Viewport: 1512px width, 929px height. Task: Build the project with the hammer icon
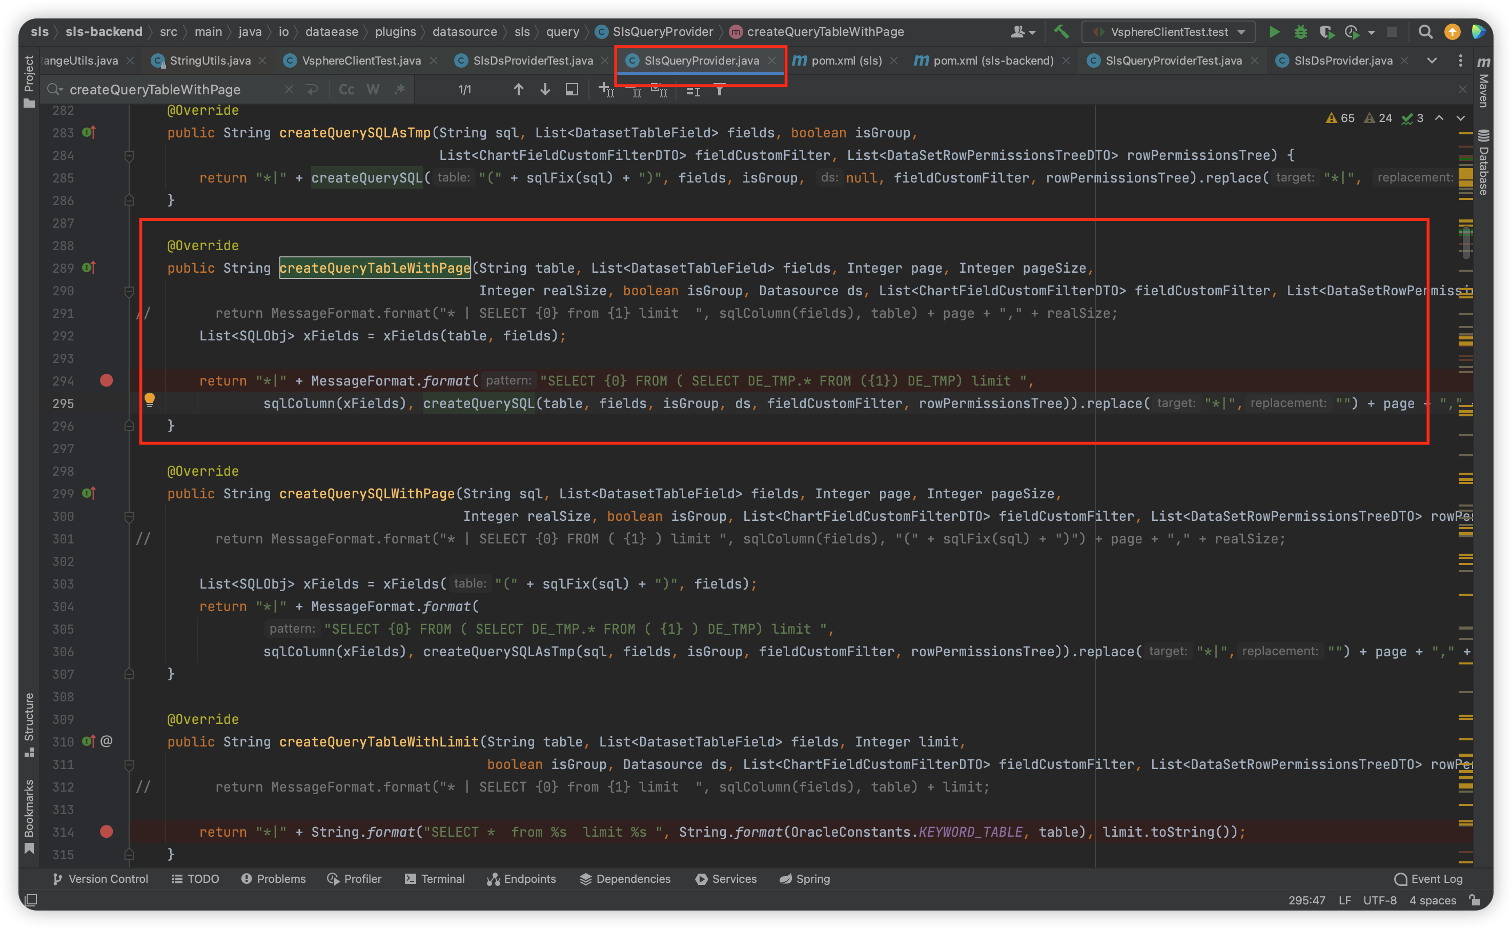tap(1061, 32)
